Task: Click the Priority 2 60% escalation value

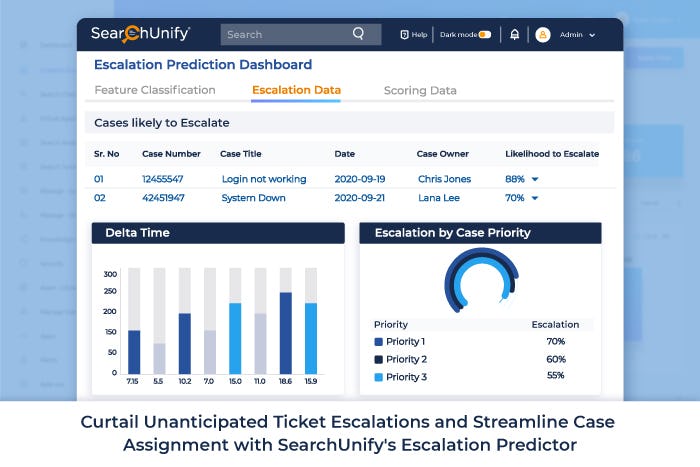Action: [x=556, y=359]
